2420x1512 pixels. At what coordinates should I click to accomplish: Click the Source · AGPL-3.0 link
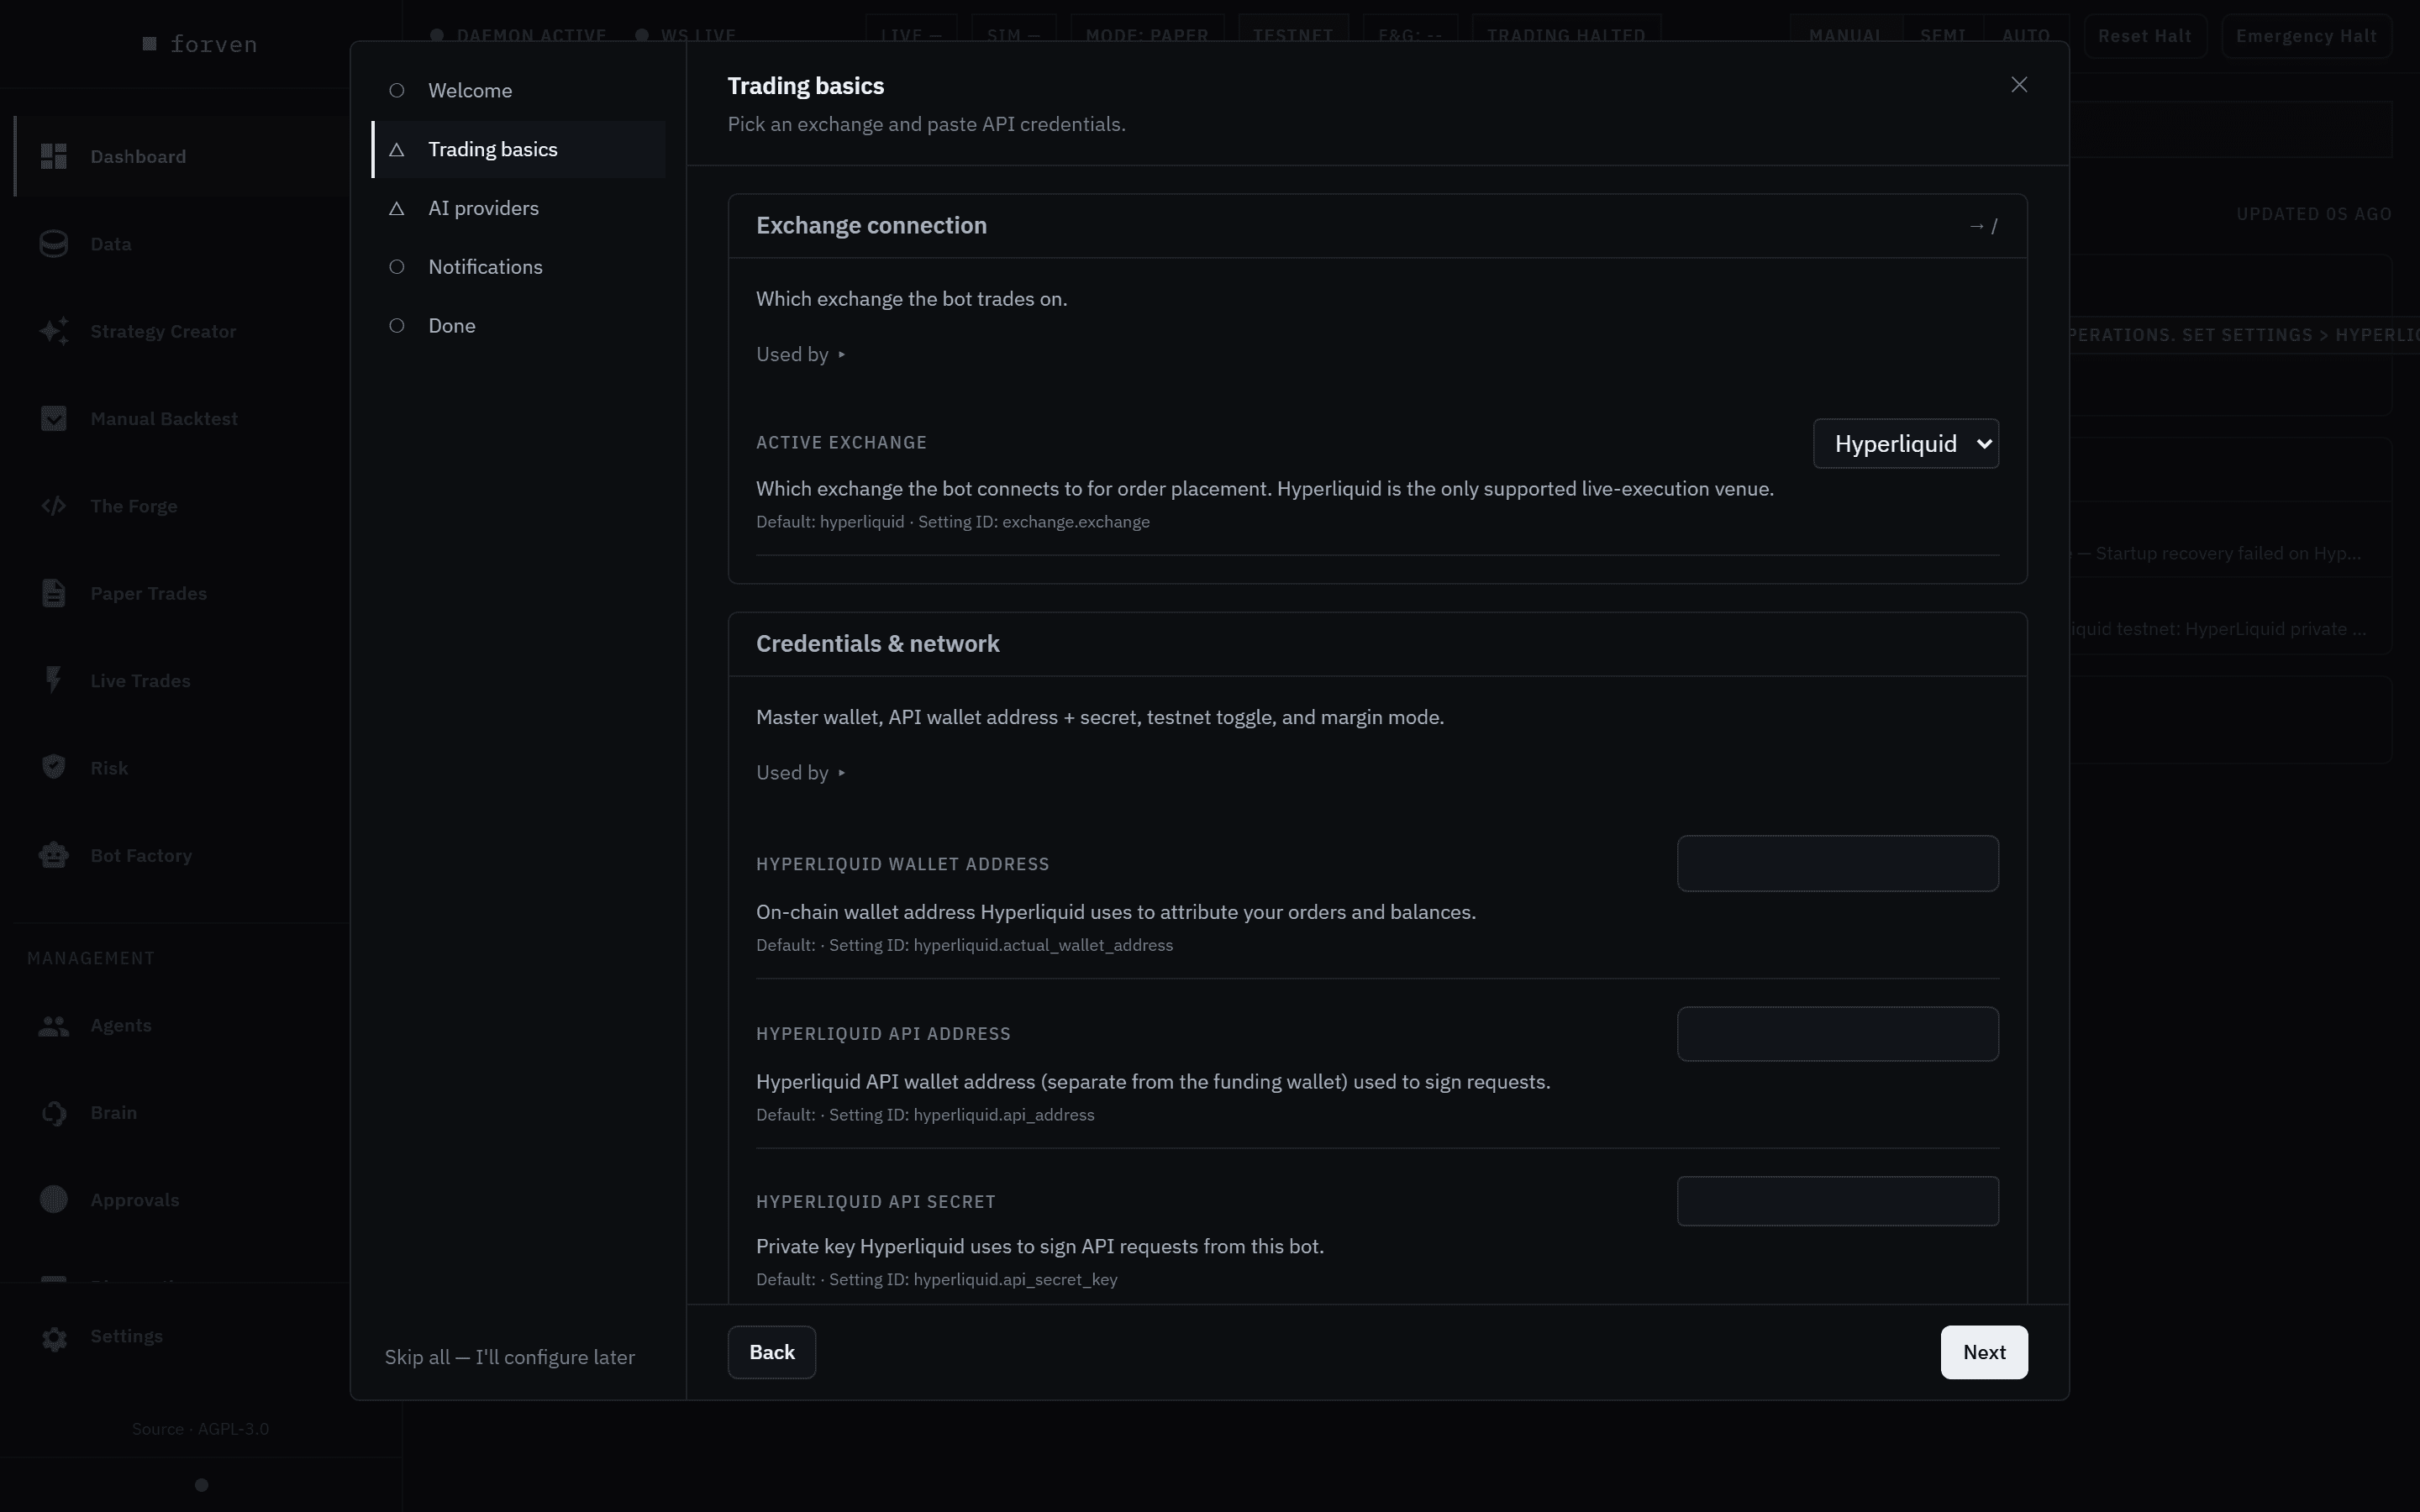tap(200, 1429)
